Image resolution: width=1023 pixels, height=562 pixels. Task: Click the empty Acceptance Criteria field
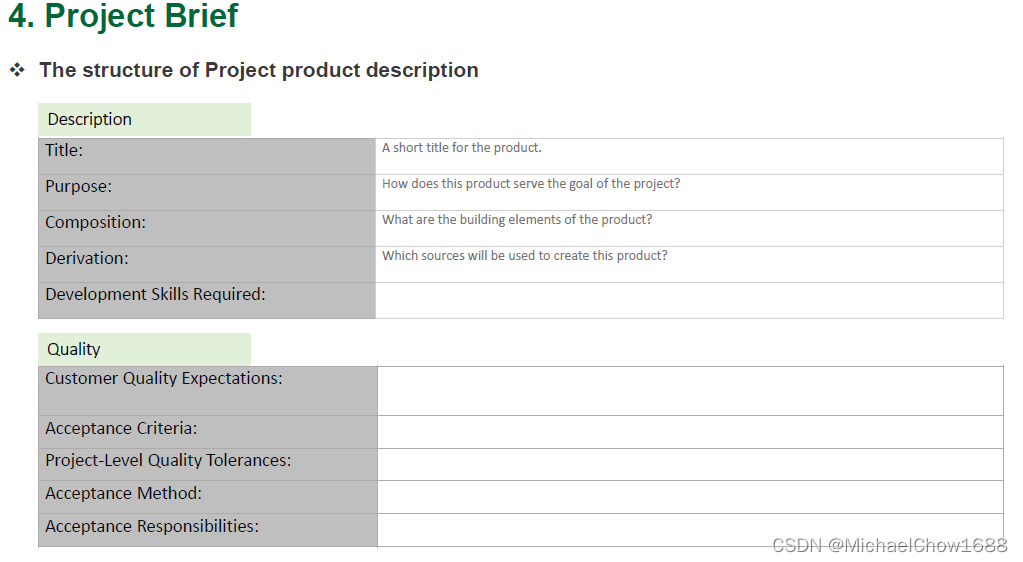tap(689, 432)
